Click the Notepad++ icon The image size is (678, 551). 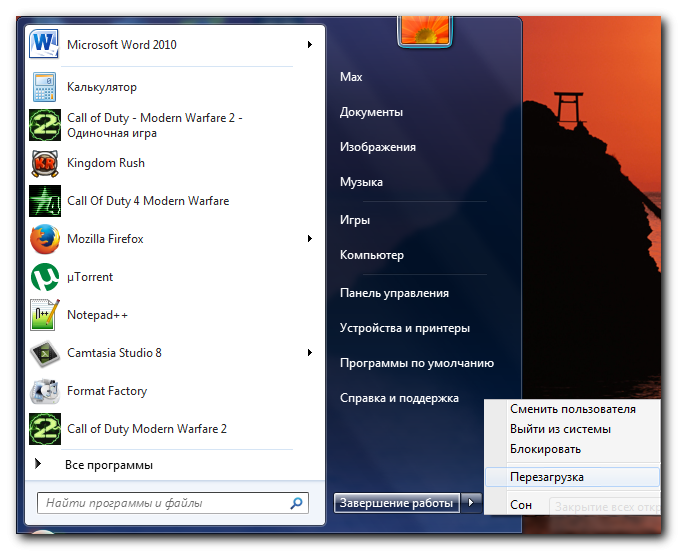click(45, 315)
